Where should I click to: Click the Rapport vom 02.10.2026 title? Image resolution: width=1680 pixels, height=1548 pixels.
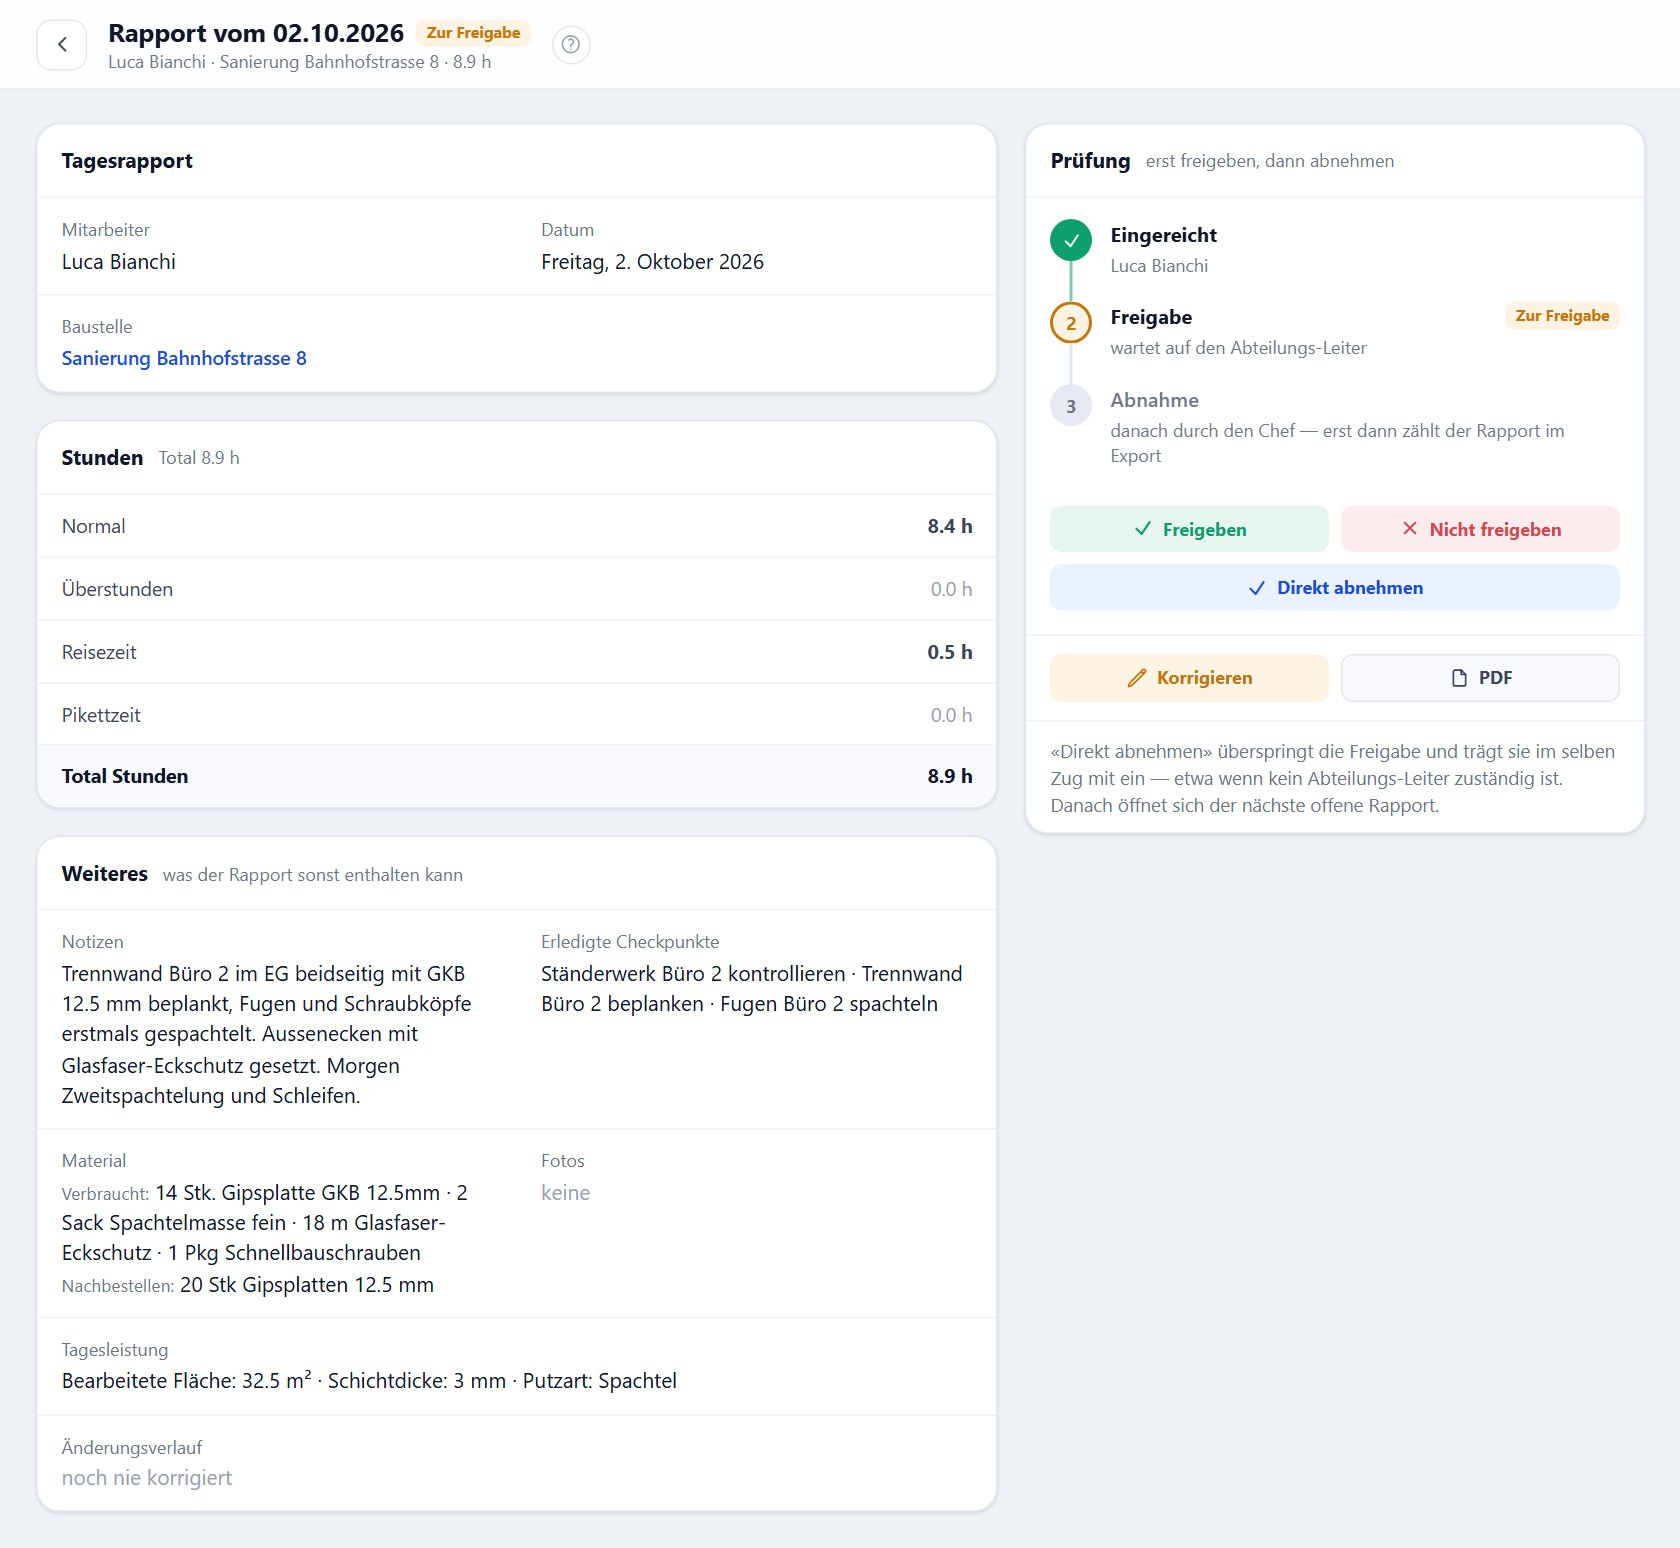tap(256, 33)
